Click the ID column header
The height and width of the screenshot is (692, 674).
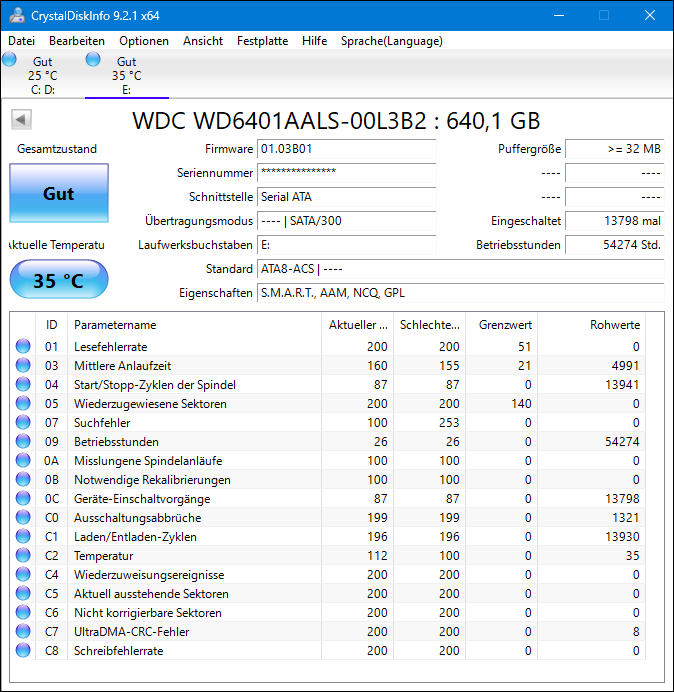51,325
